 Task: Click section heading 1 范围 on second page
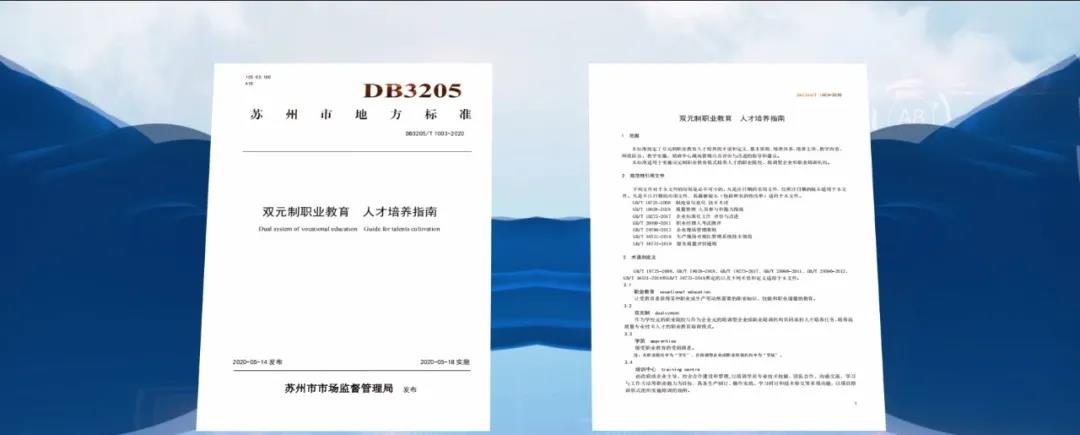[x=631, y=136]
